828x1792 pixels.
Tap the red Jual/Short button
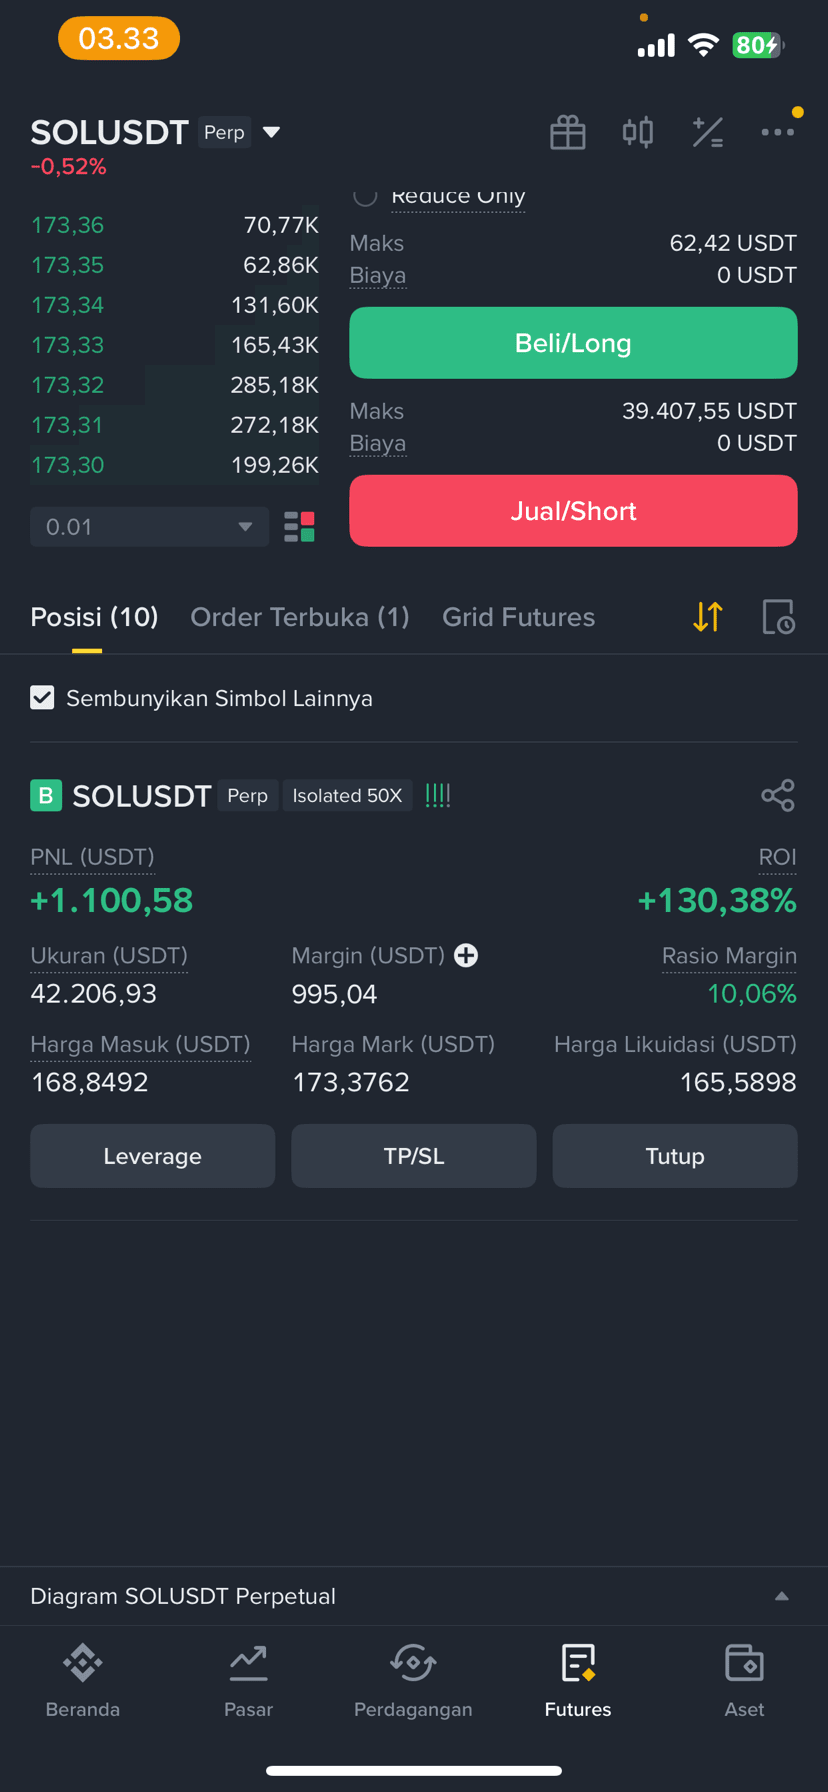(x=573, y=511)
